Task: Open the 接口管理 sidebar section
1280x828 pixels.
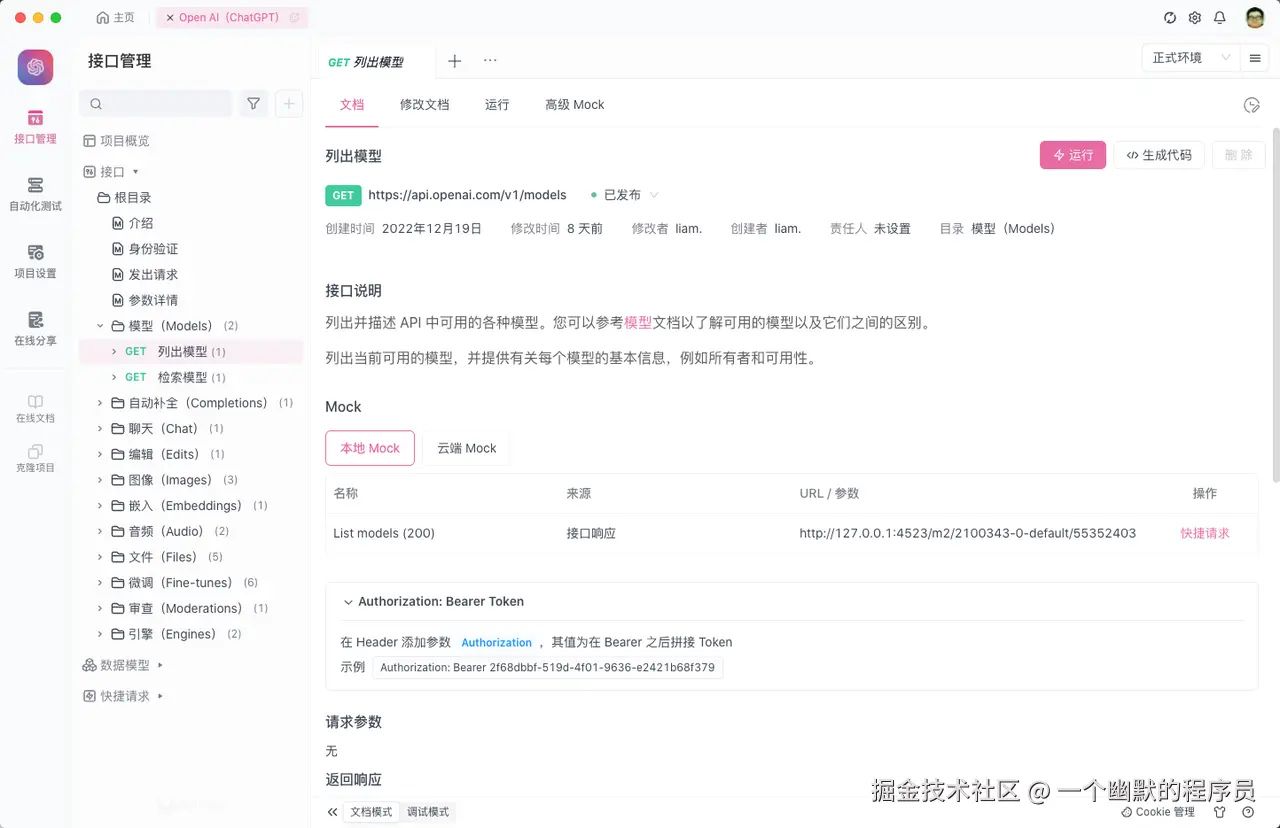Action: point(35,127)
